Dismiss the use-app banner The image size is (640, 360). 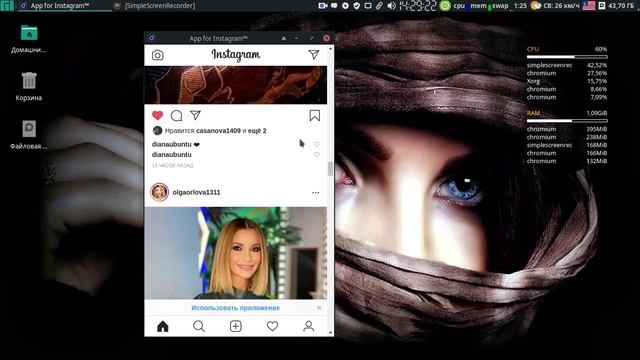click(x=319, y=308)
